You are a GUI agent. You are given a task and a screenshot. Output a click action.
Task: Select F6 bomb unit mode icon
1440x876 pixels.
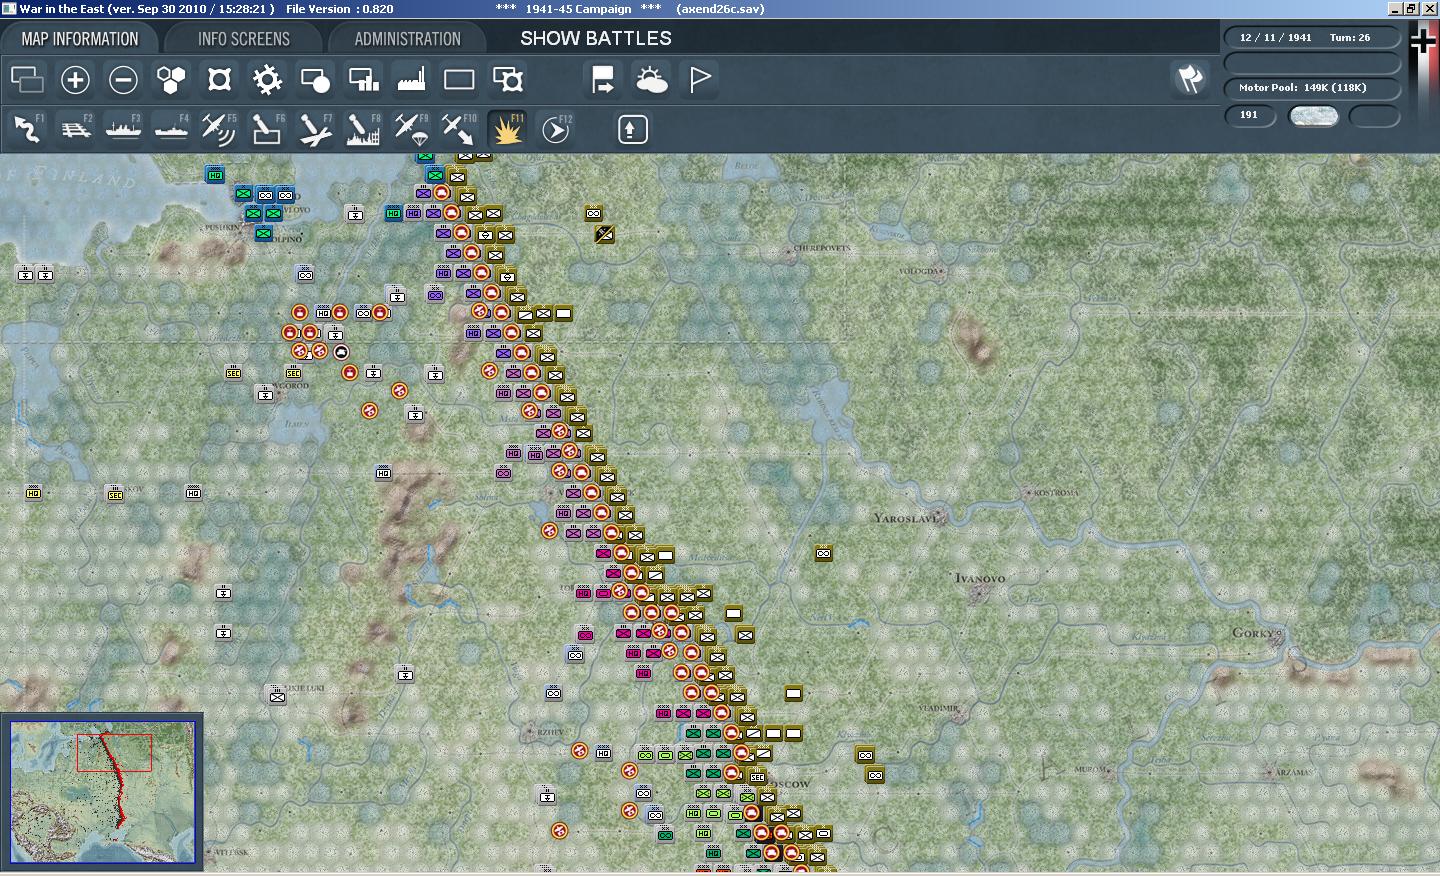click(267, 129)
